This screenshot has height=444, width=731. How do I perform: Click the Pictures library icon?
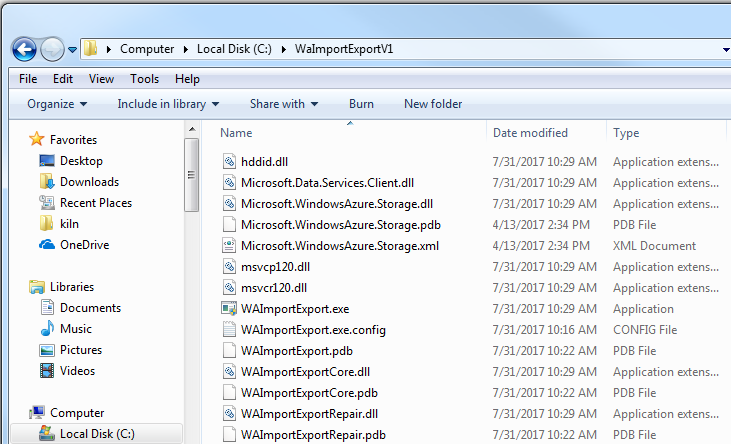[47, 350]
